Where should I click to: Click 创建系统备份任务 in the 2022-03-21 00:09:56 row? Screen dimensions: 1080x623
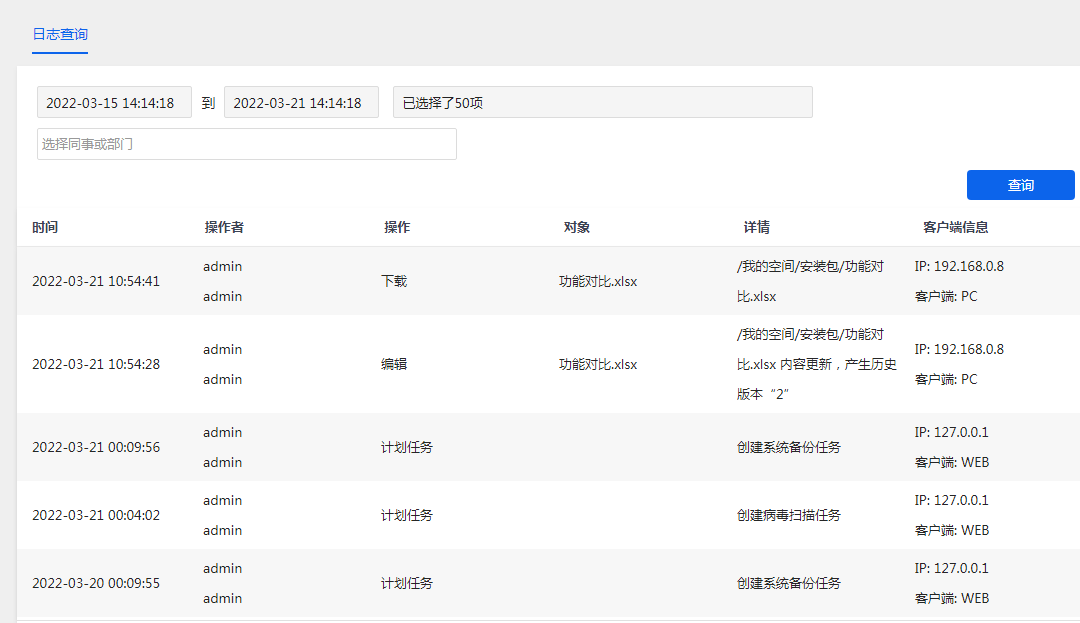[789, 447]
